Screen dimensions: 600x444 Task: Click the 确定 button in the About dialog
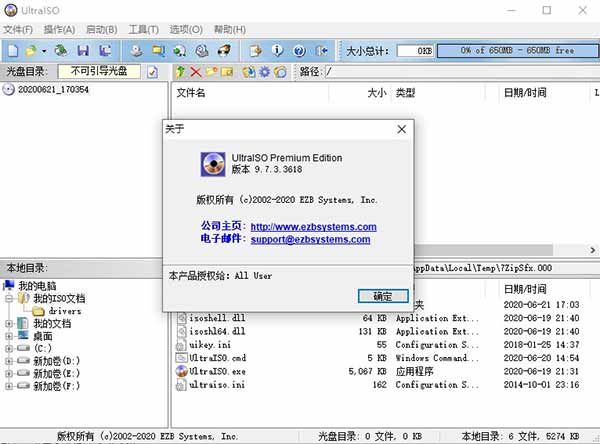[x=383, y=296]
